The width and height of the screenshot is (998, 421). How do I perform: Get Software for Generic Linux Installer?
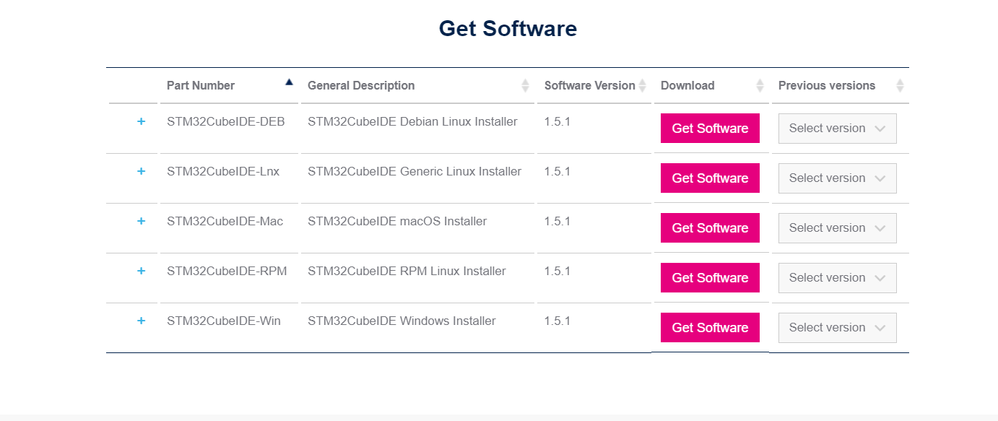[x=710, y=178]
